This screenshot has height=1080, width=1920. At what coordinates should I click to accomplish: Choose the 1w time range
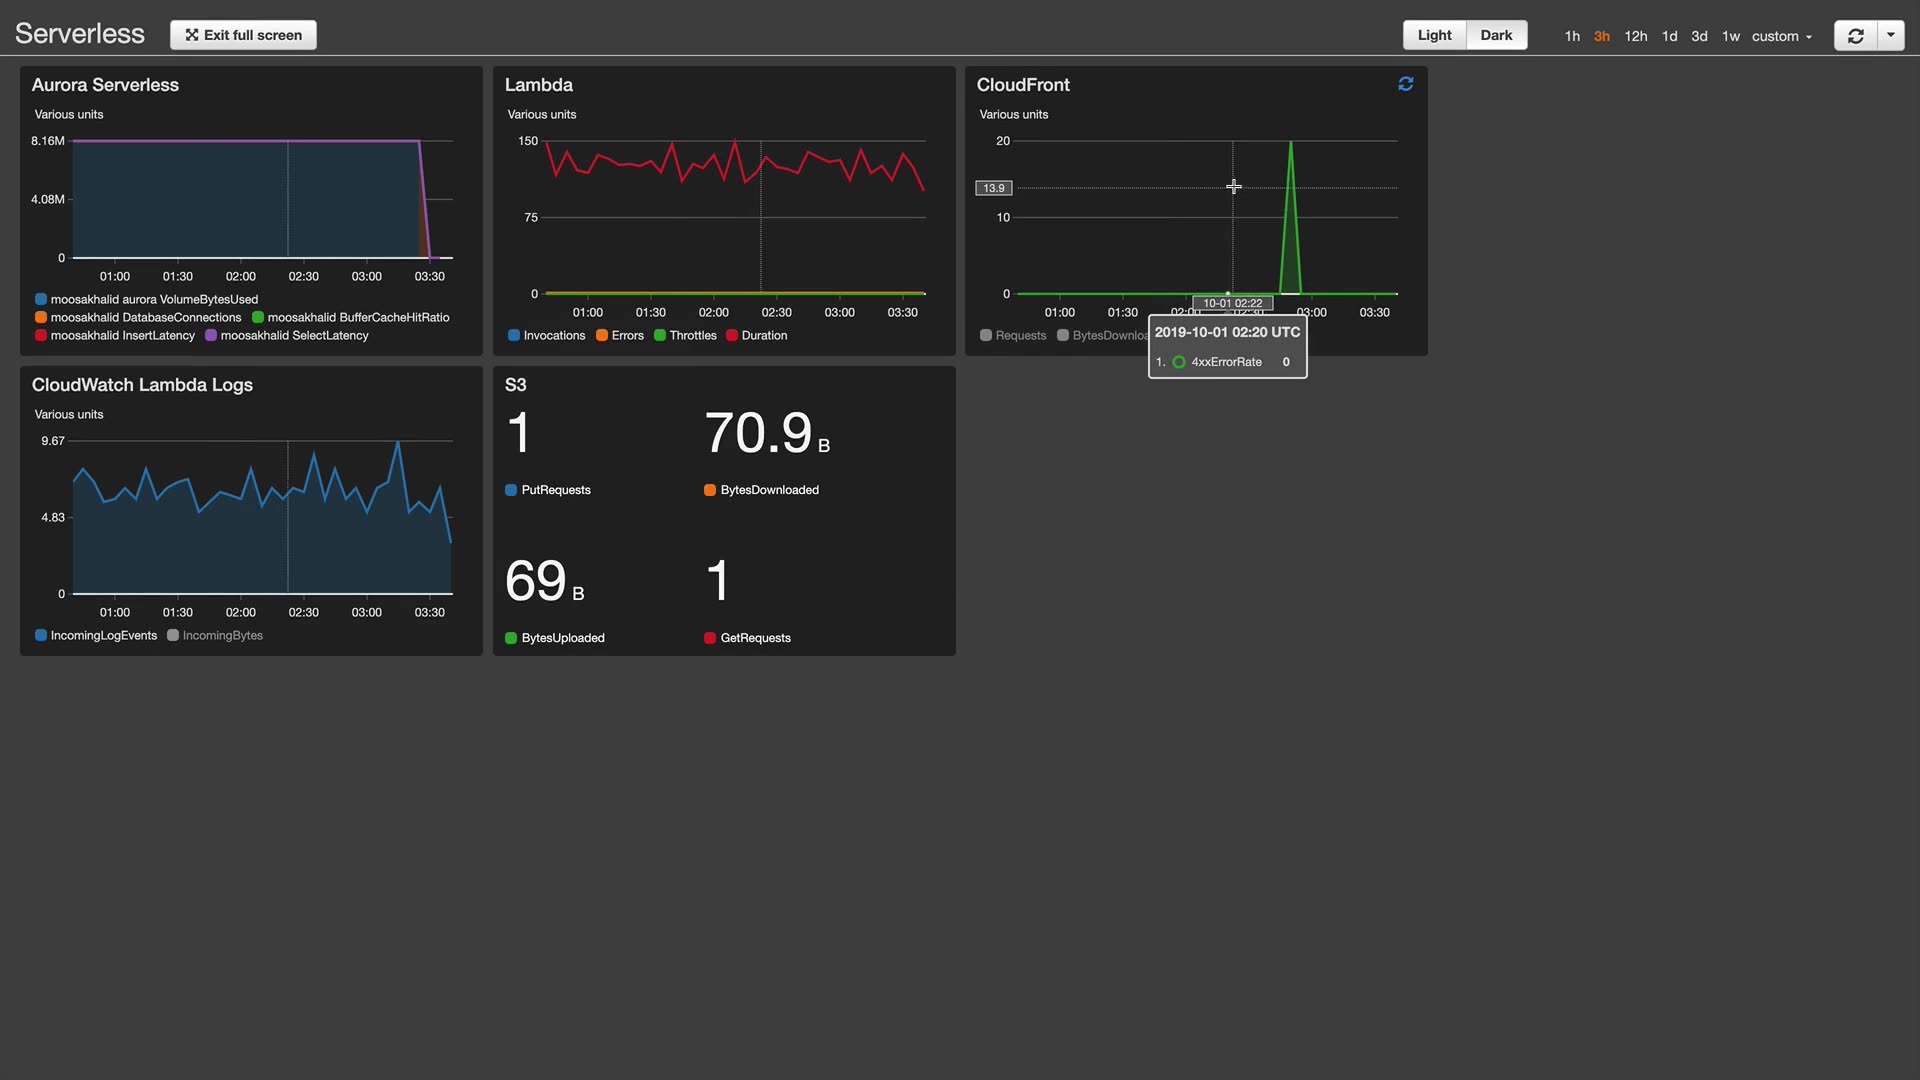pyautogui.click(x=1730, y=36)
